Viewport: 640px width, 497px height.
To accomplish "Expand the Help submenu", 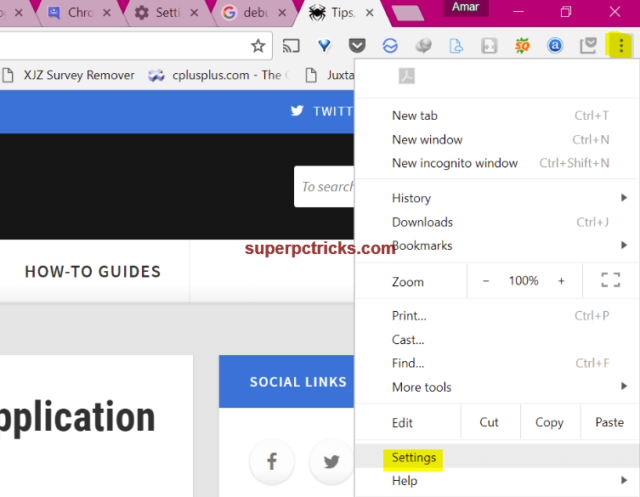I will click(x=497, y=481).
